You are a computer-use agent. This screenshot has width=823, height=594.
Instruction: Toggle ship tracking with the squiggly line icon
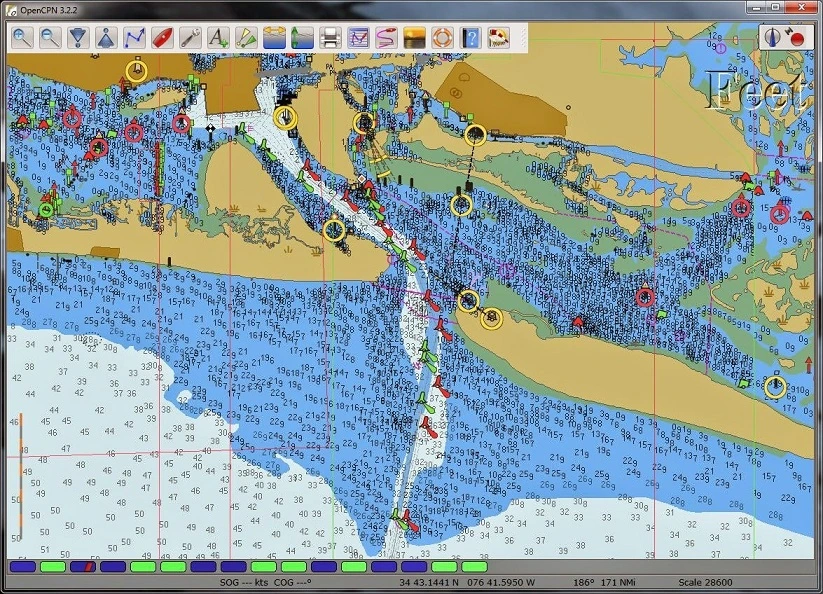point(386,37)
